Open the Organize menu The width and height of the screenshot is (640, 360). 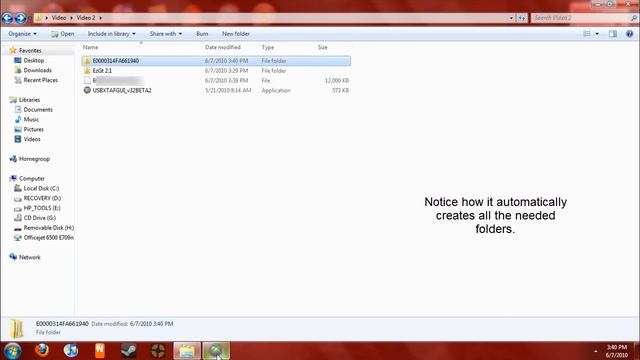coord(22,34)
